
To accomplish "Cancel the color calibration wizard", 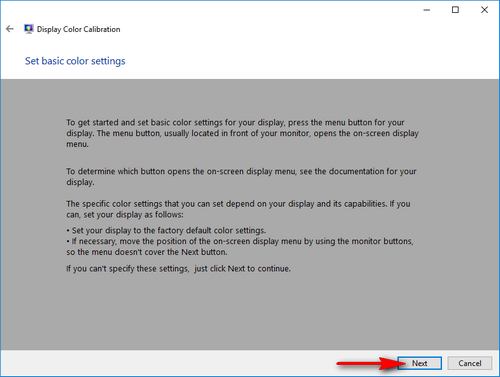I will pos(470,363).
